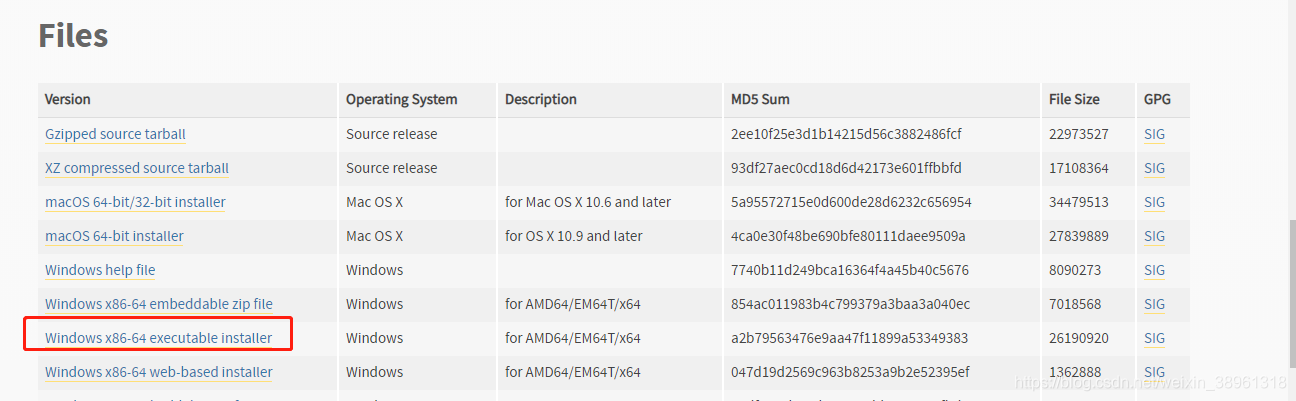
Task: Open SIG for Windows executable installer
Action: coord(1154,338)
